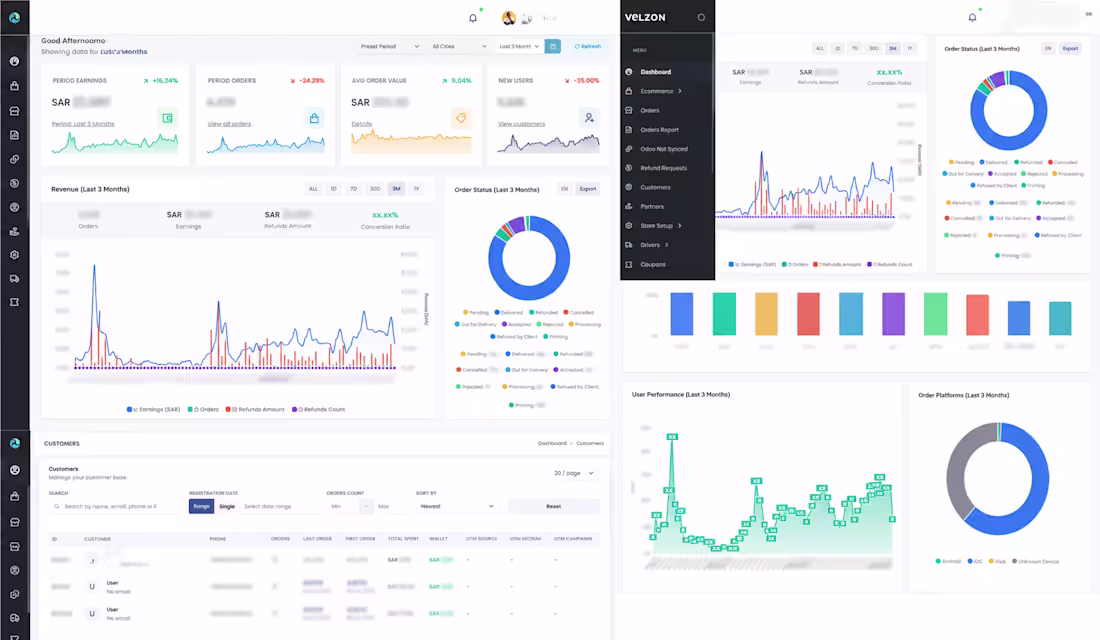Open Orders in the Velzon menu
Viewport: 1100px width, 640px height.
point(650,110)
